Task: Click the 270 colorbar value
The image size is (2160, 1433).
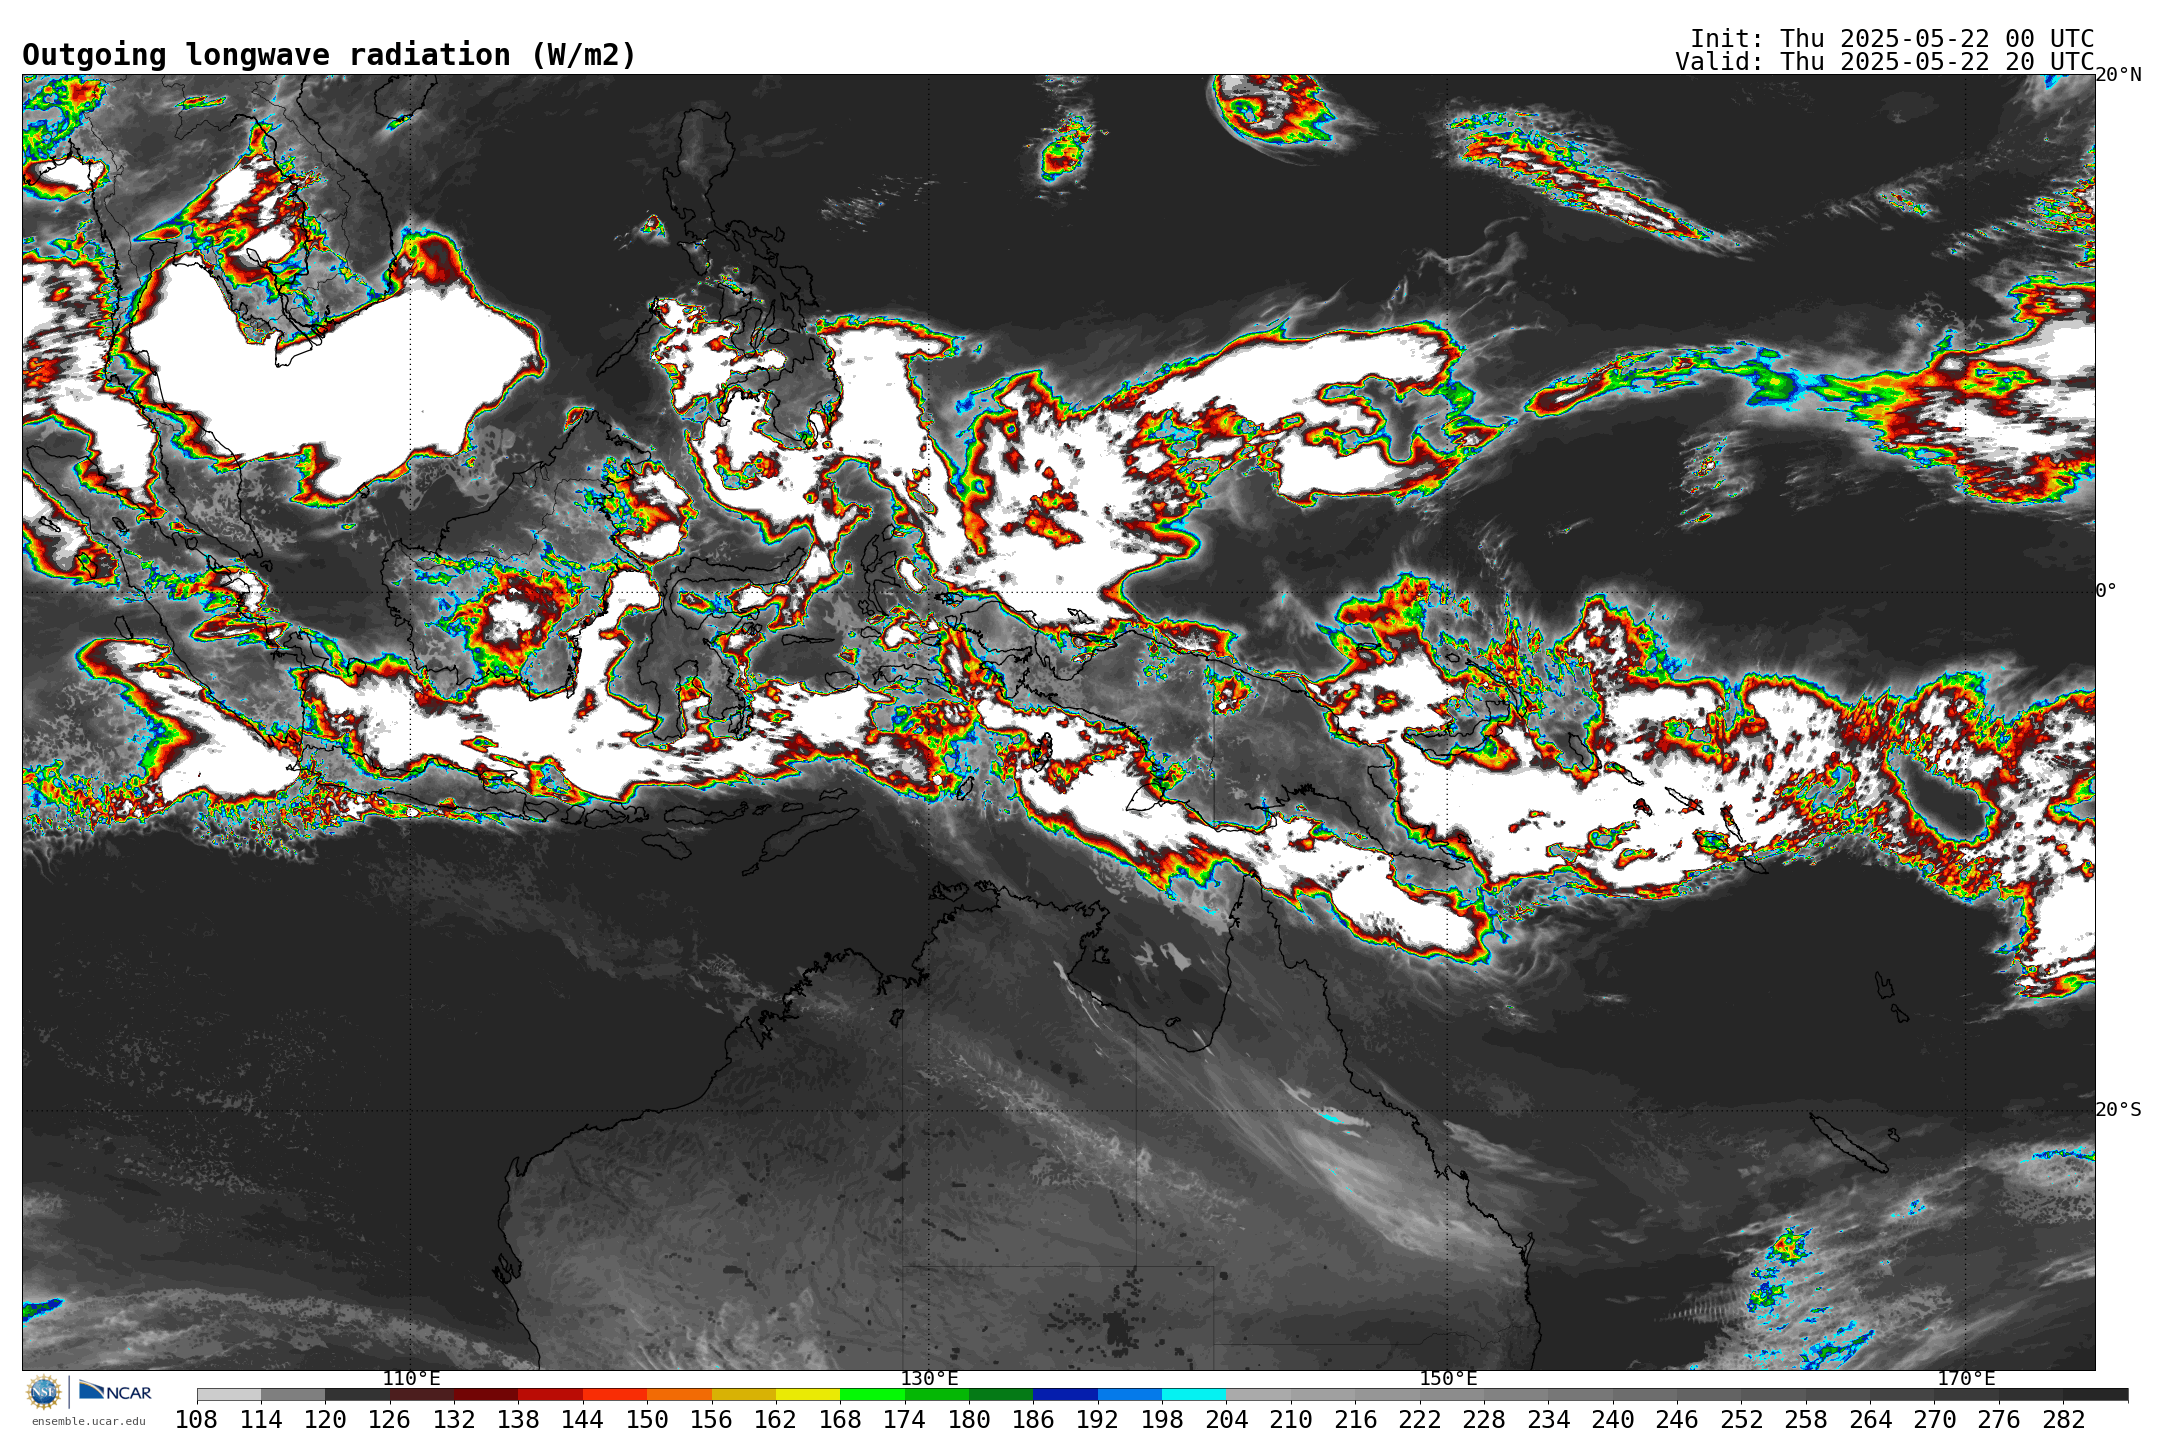Action: point(1935,1420)
